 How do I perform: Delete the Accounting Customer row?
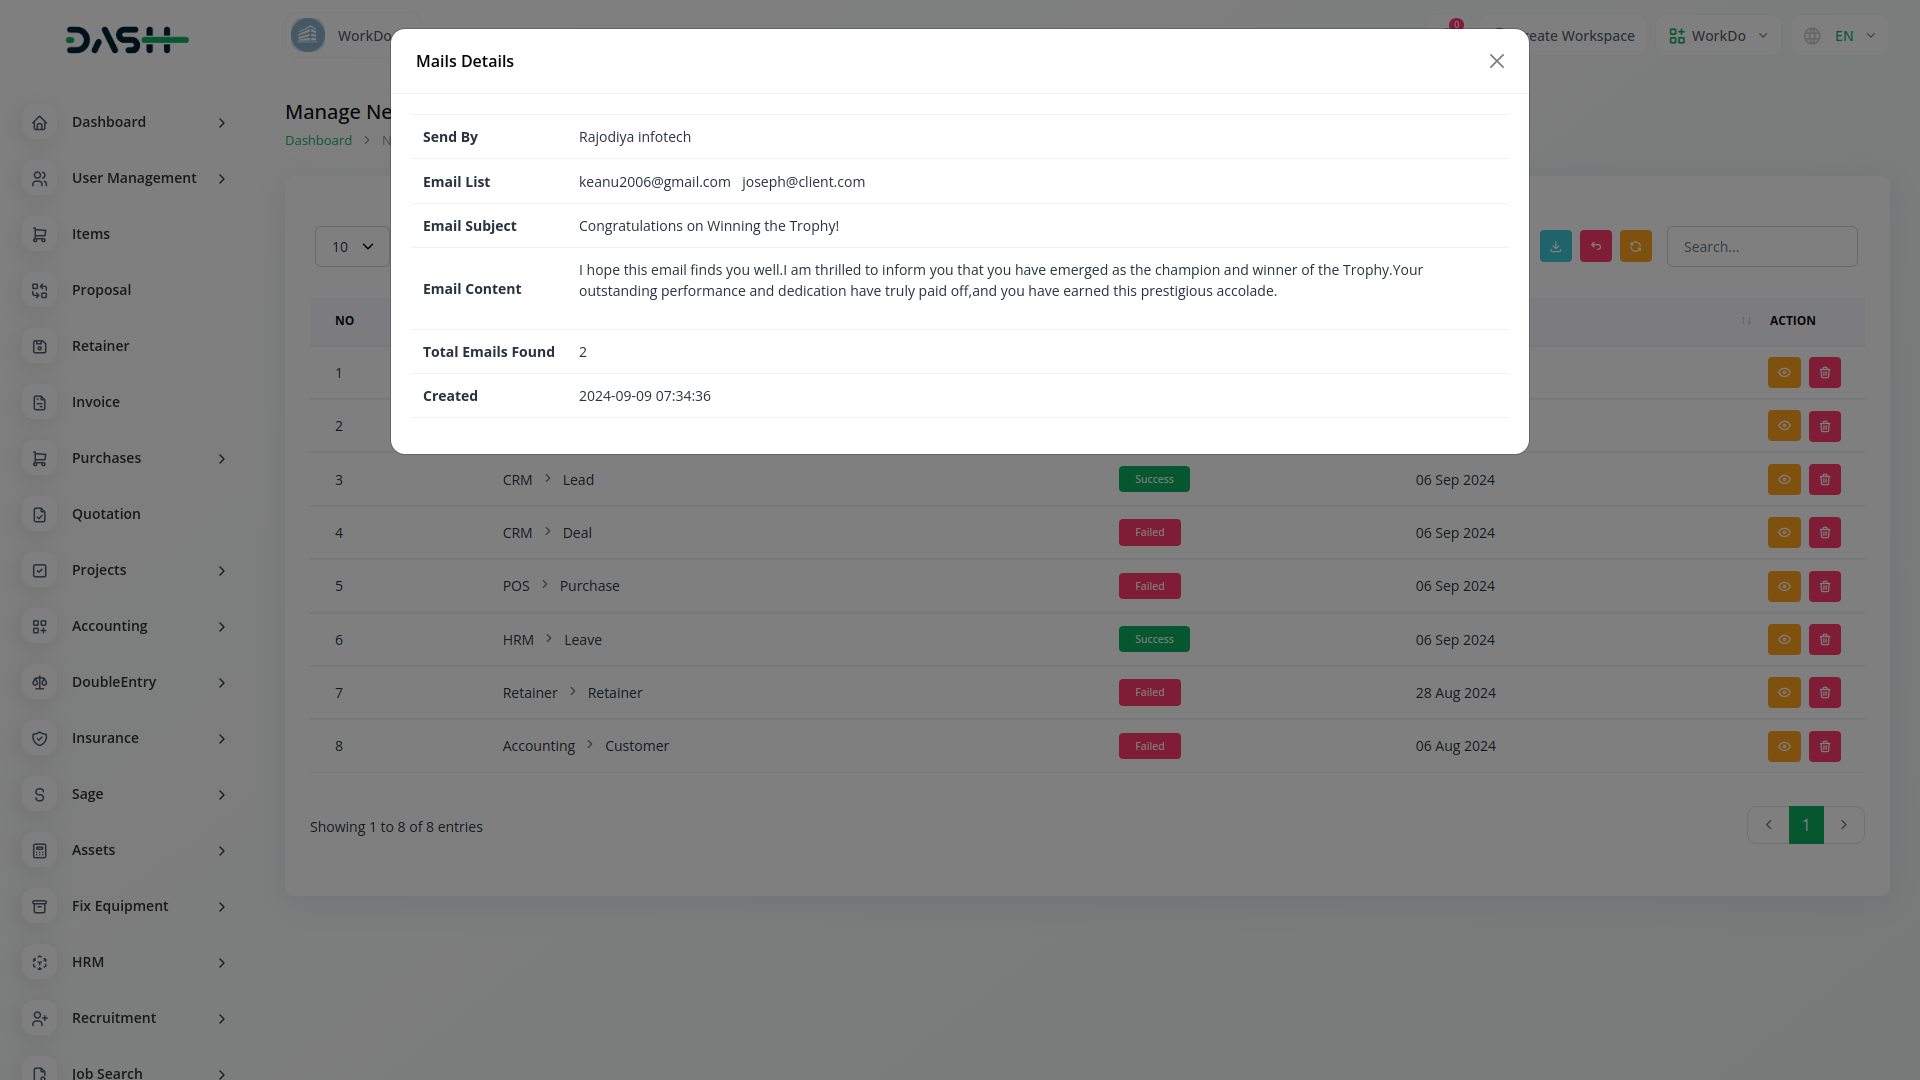(1824, 746)
